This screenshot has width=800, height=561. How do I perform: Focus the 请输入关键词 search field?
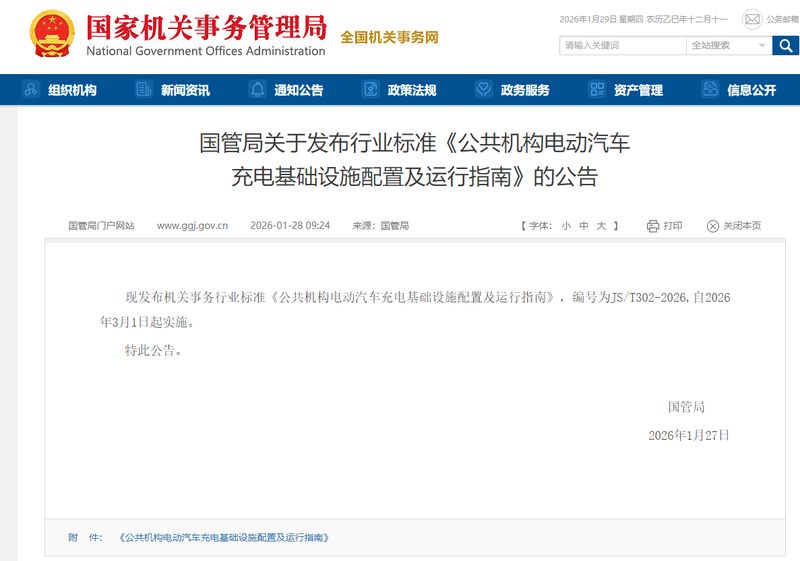point(622,45)
